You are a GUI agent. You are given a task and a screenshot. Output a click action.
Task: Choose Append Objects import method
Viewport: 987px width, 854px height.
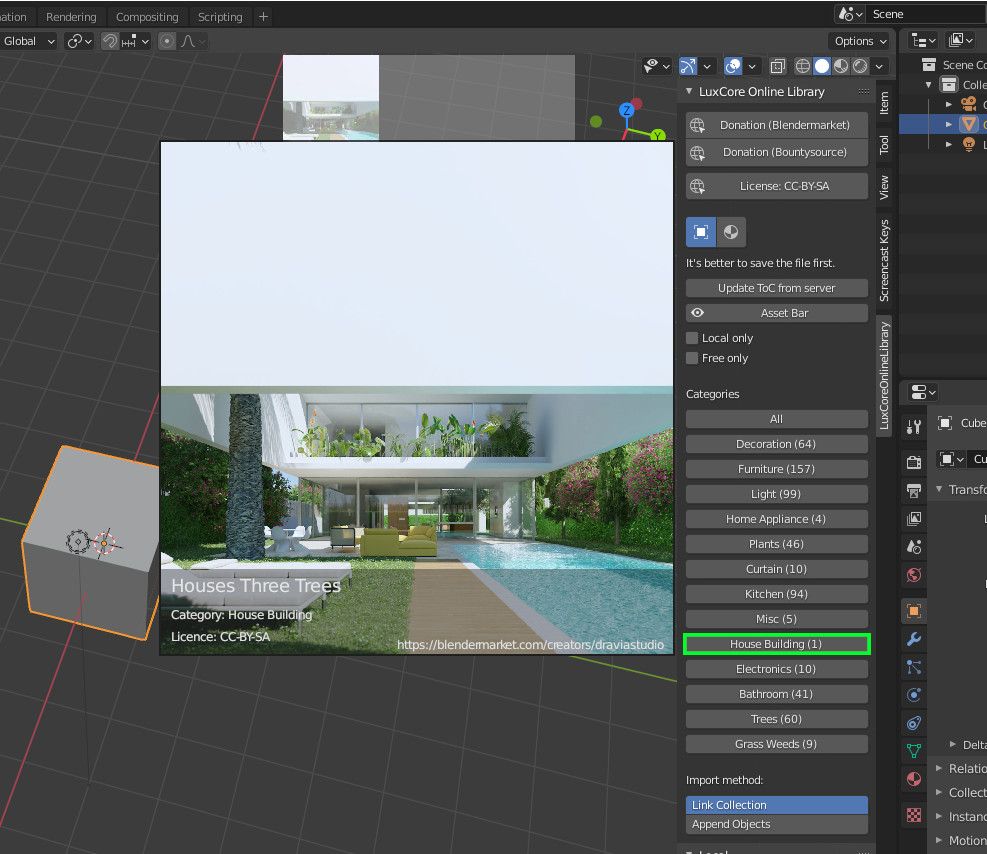pos(776,824)
